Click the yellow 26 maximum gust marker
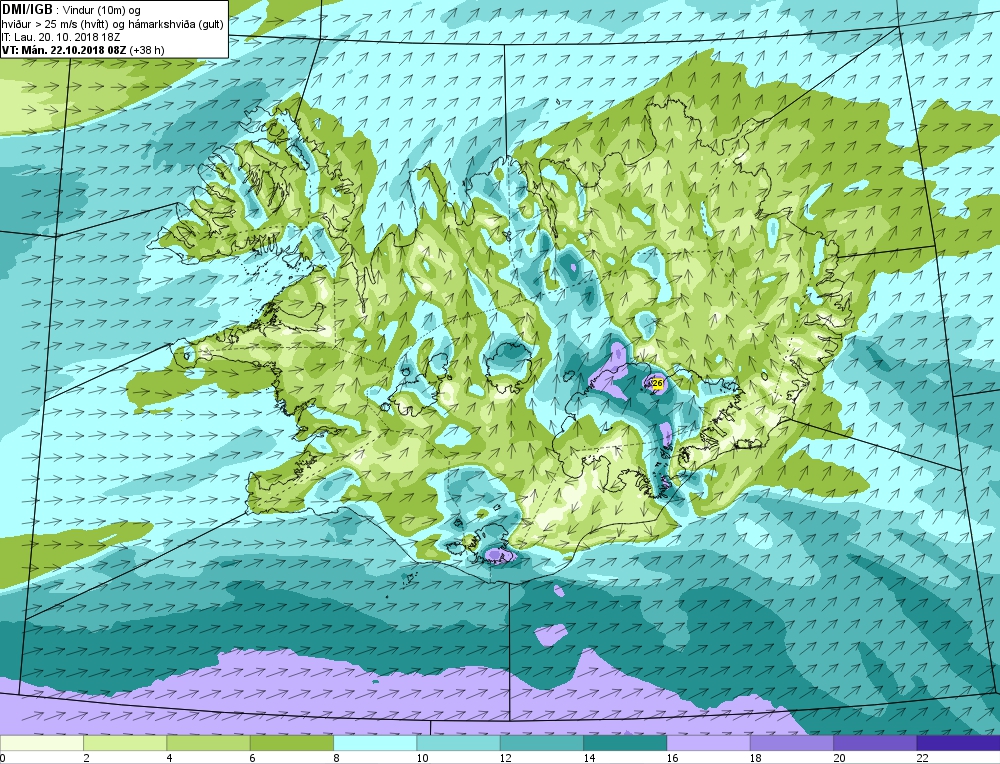 [658, 383]
